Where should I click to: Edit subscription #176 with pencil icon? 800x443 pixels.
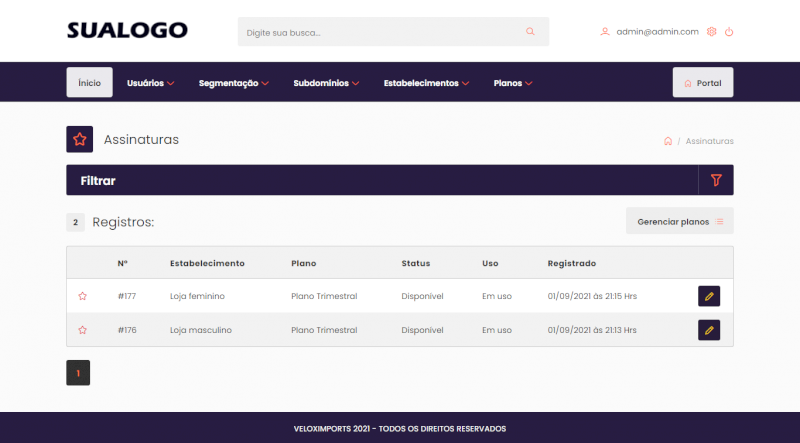coord(709,329)
